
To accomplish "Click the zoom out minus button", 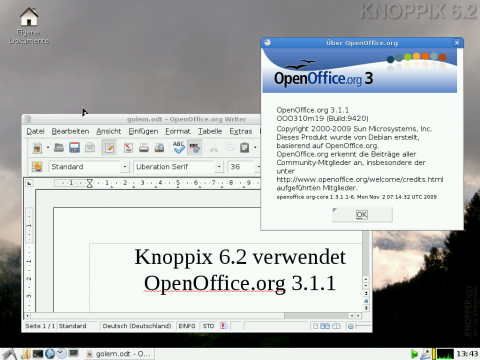I will [351, 326].
